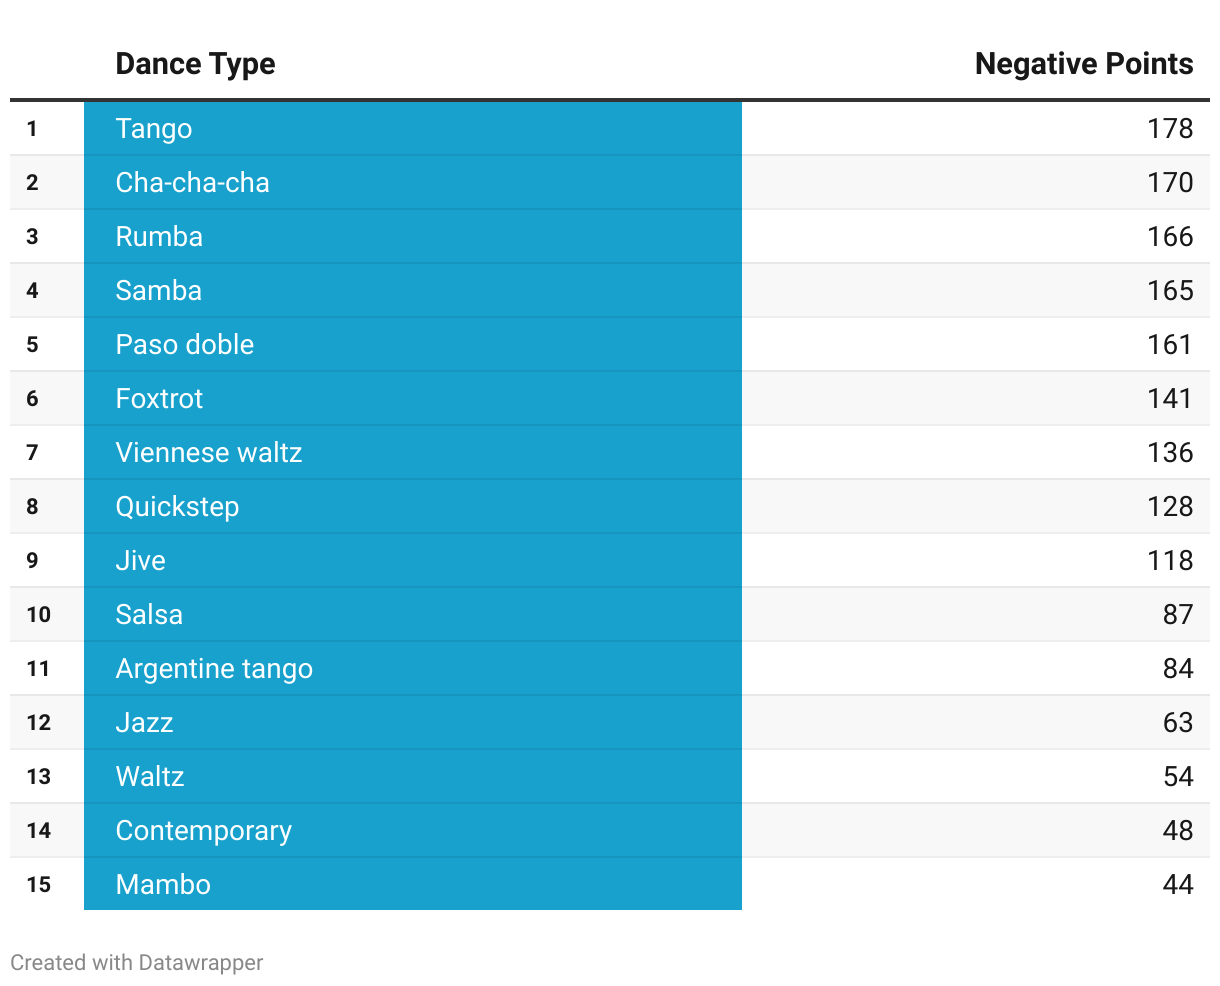
Task: Select the negative points value 141
Action: tap(1170, 399)
